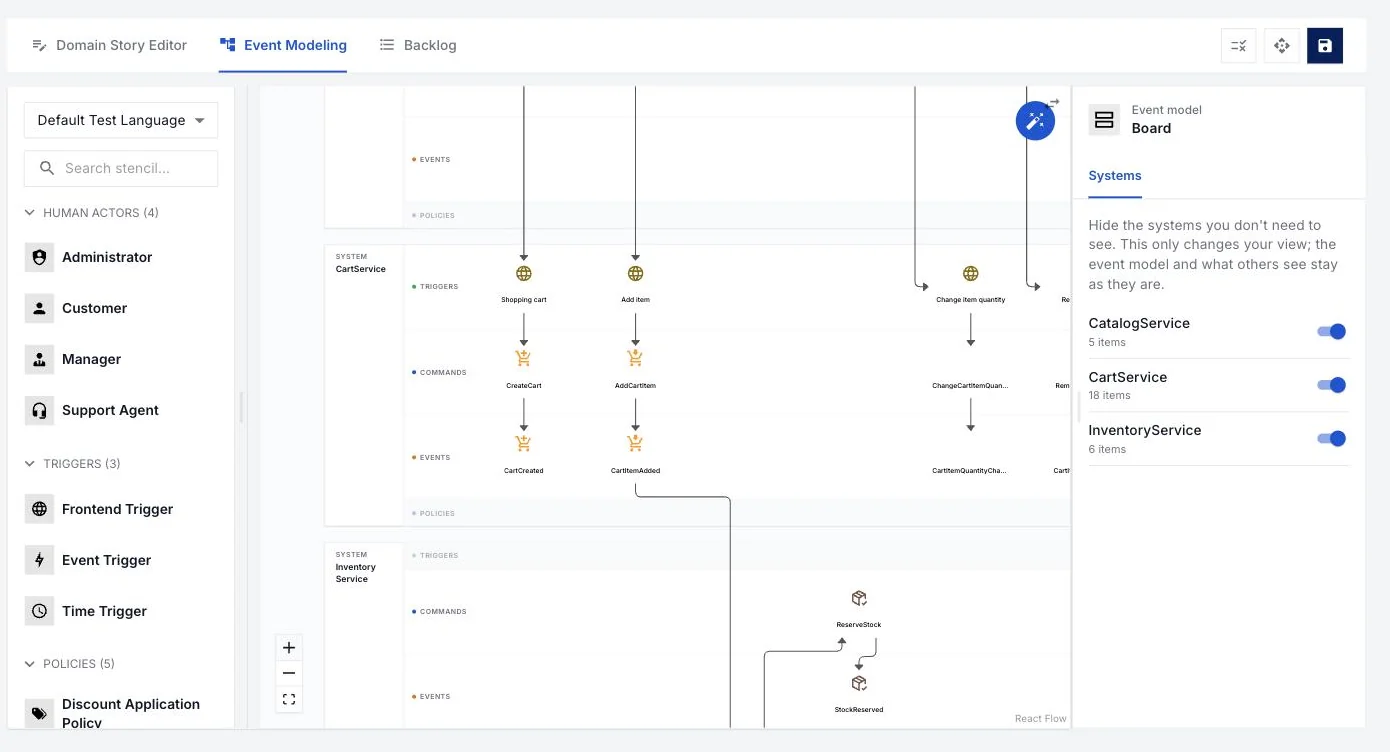
Task: Click the sidebar resize handle beside the stencil panel
Action: (241, 407)
